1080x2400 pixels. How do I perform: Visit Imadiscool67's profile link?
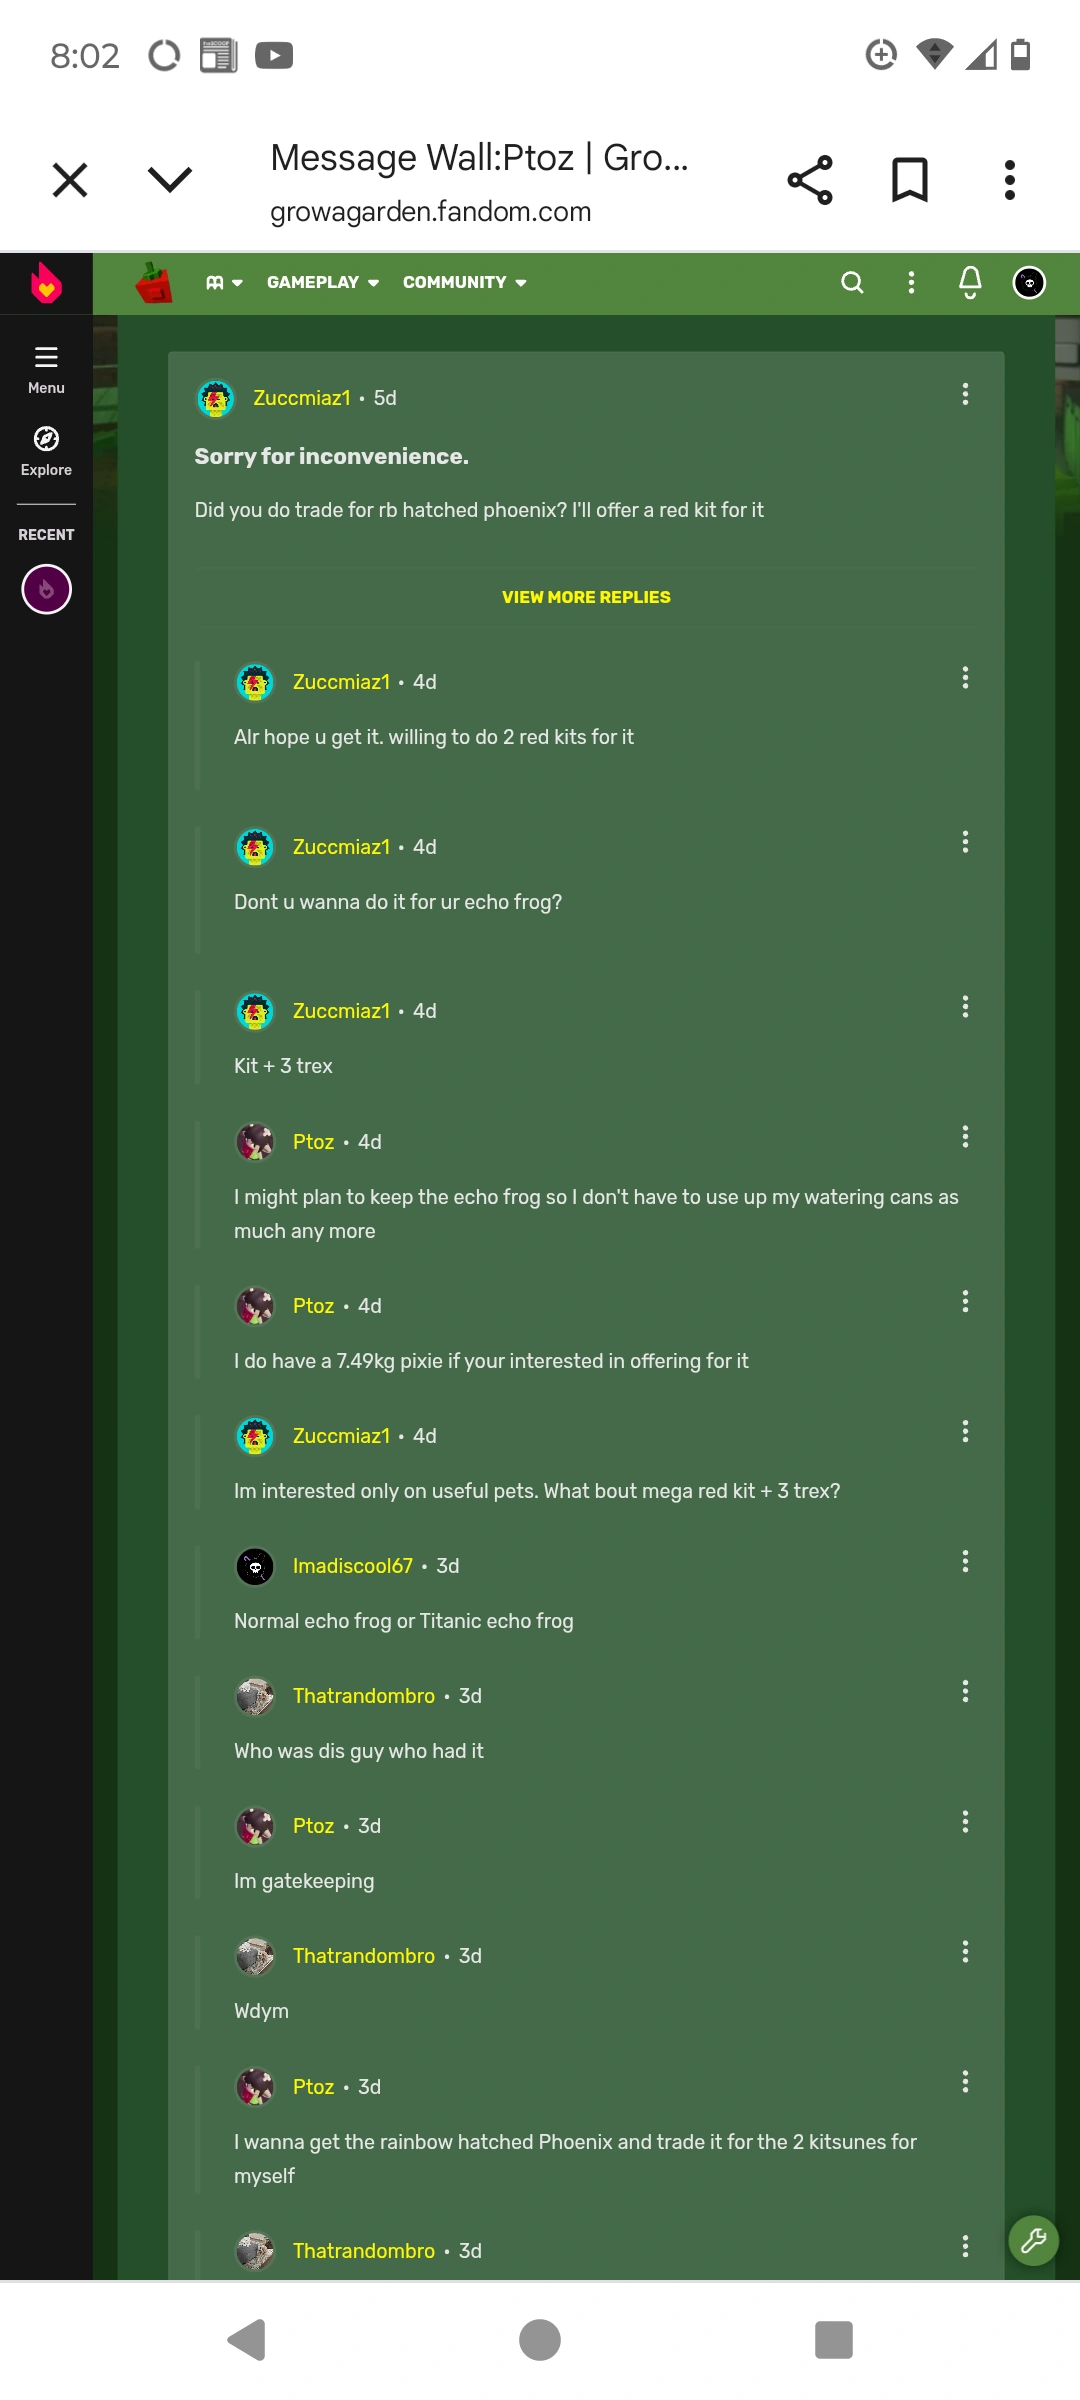tap(352, 1566)
